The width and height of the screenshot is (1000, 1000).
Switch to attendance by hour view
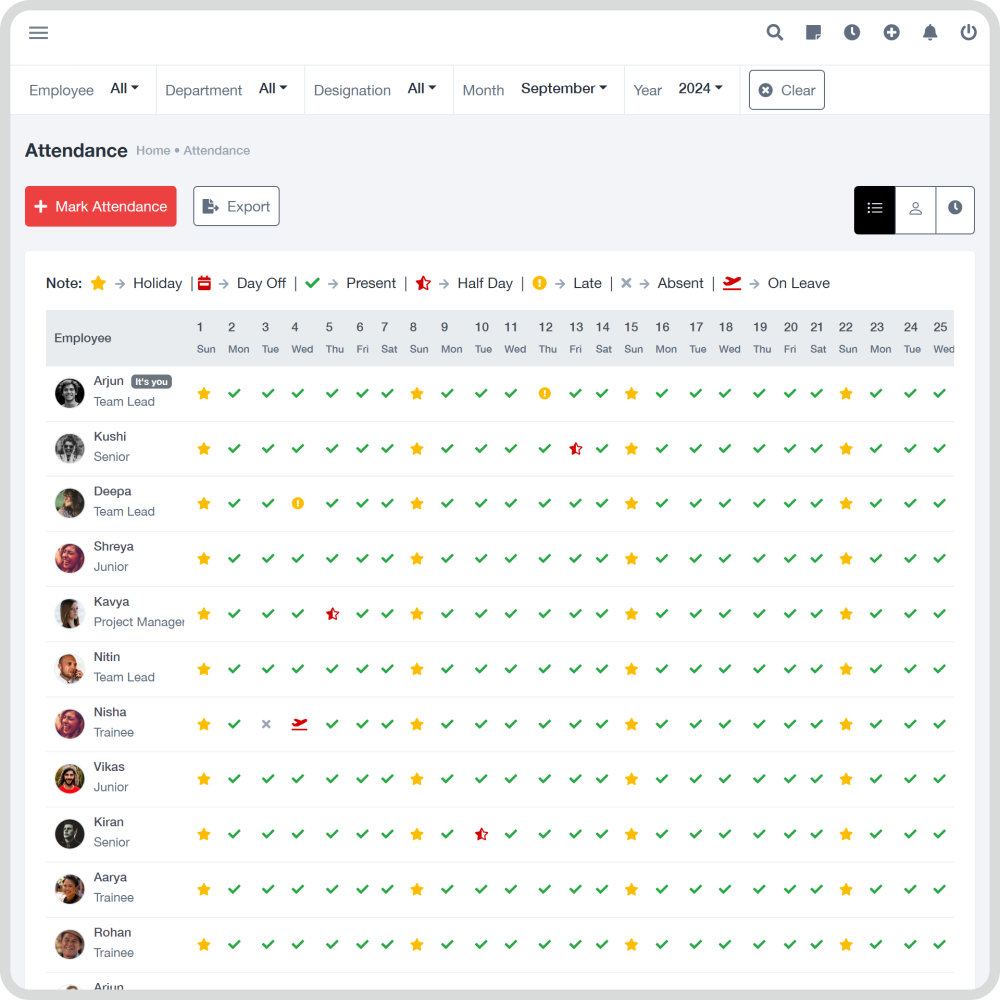(955, 210)
